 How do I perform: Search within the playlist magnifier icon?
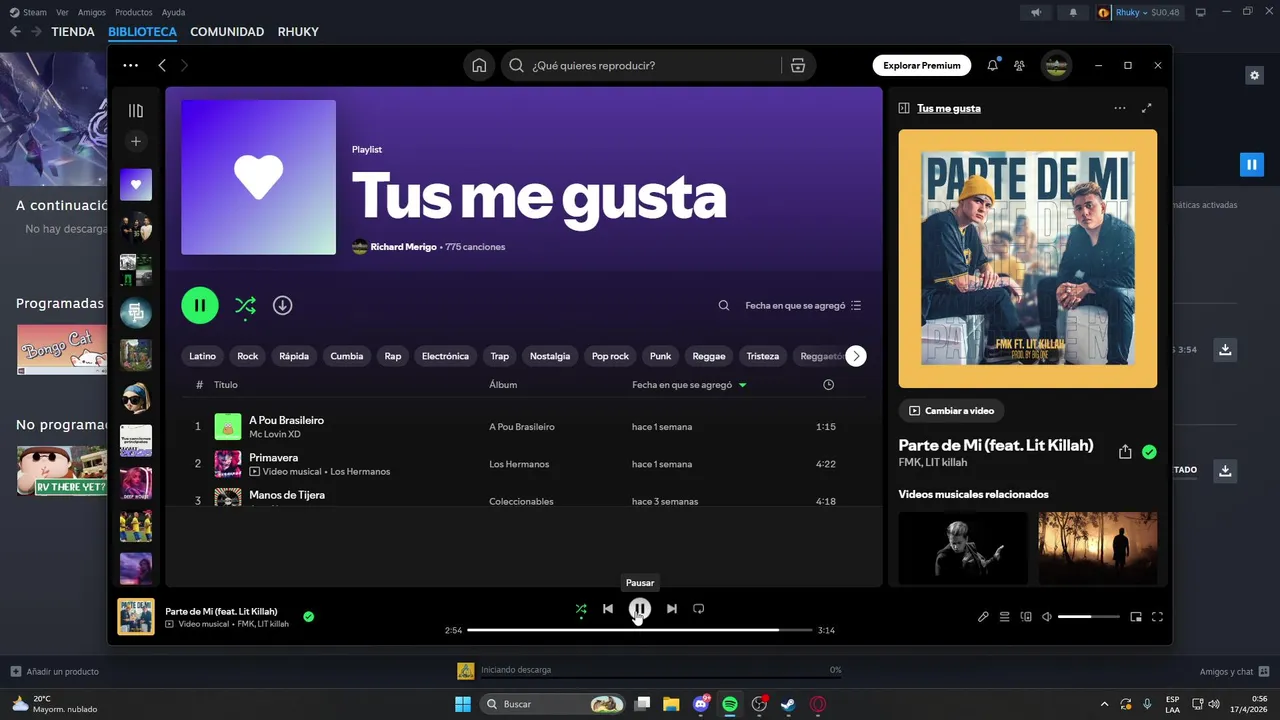point(724,306)
